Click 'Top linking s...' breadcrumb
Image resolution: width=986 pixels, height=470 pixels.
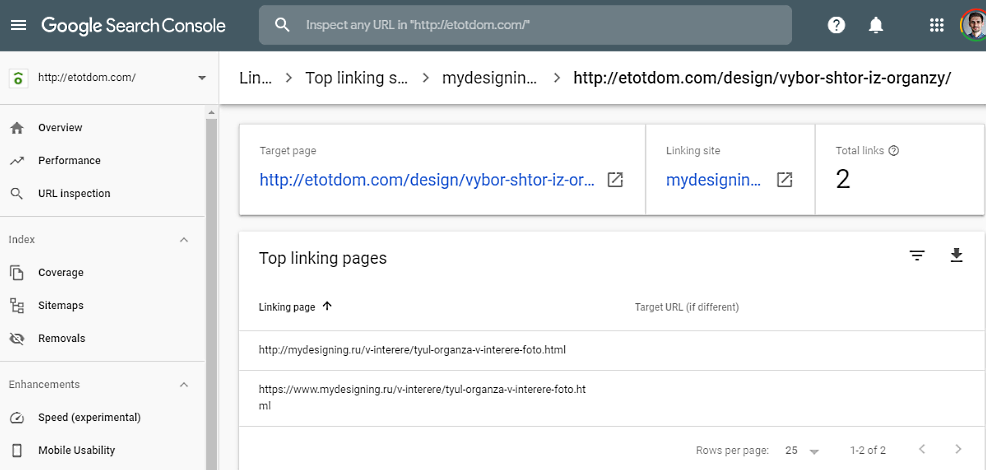(357, 78)
